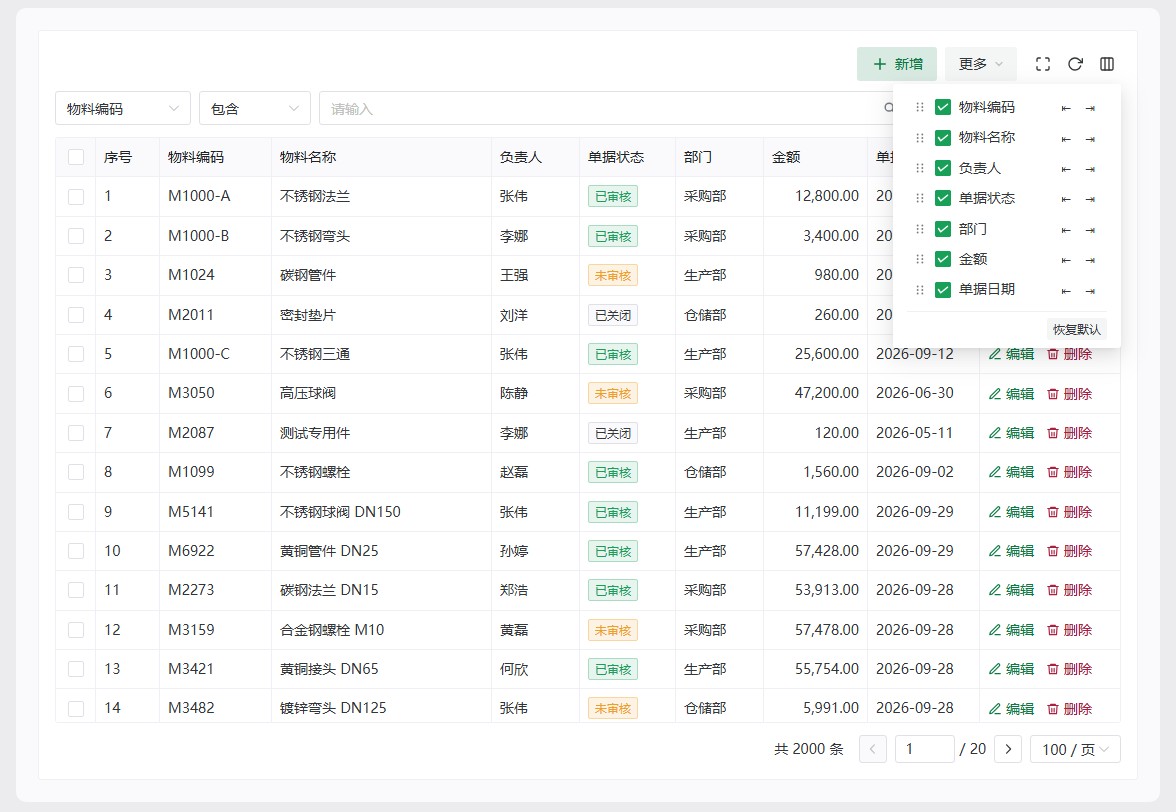Screen dimensions: 1176x812
Task: Focus the 请输入 search input
Action: pos(608,109)
